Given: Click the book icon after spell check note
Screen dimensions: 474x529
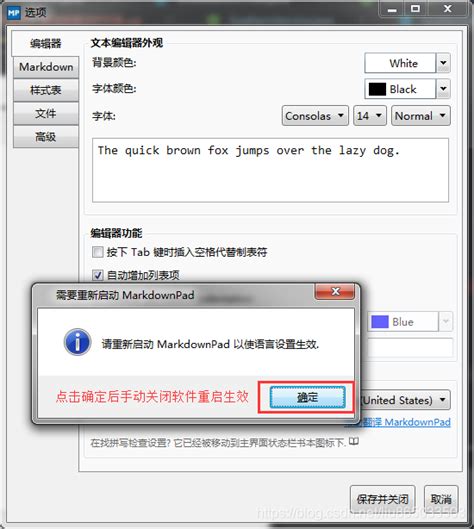Looking at the screenshot, I should coord(354,441).
